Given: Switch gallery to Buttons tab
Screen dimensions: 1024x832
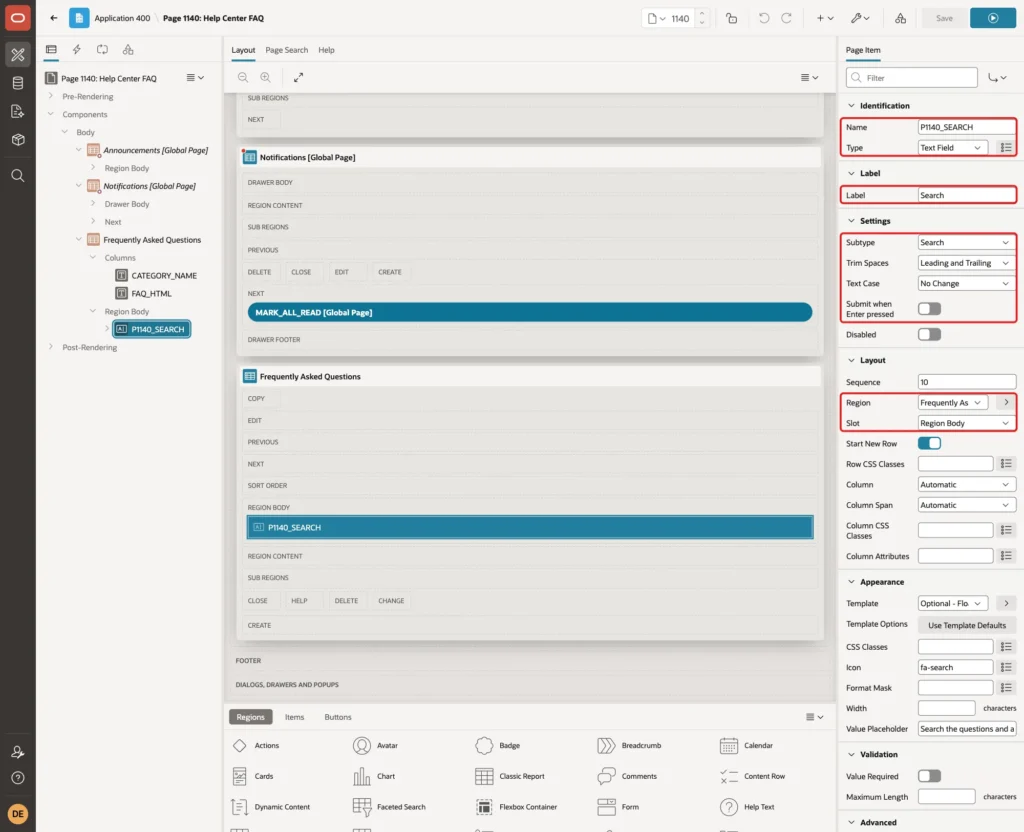Looking at the screenshot, I should (338, 717).
